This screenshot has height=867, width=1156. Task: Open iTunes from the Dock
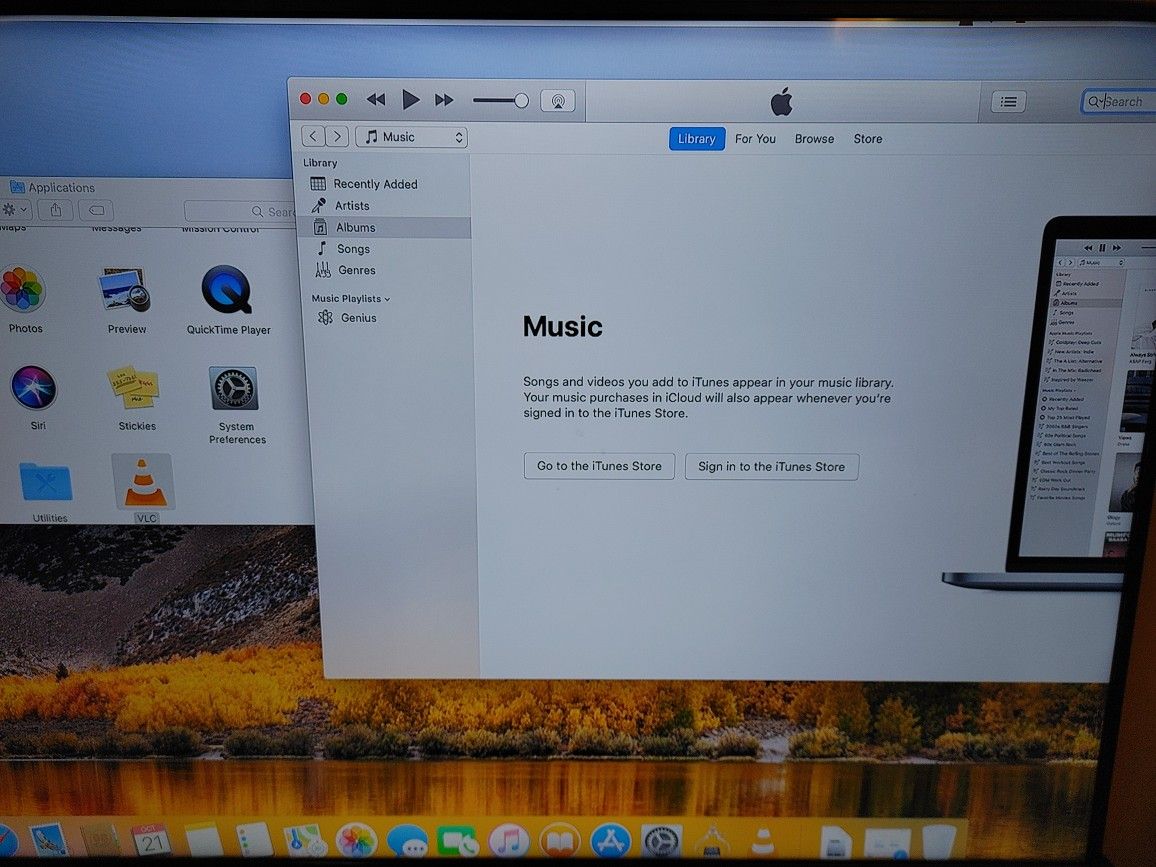pyautogui.click(x=509, y=841)
